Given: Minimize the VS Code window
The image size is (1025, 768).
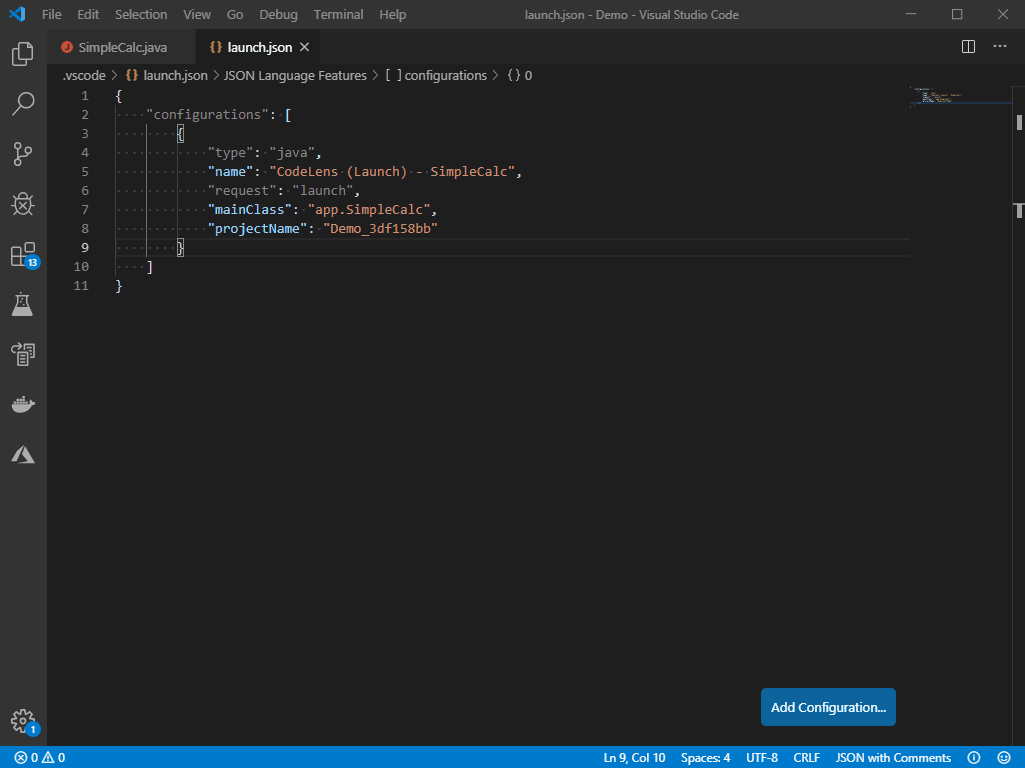Looking at the screenshot, I should coord(911,14).
